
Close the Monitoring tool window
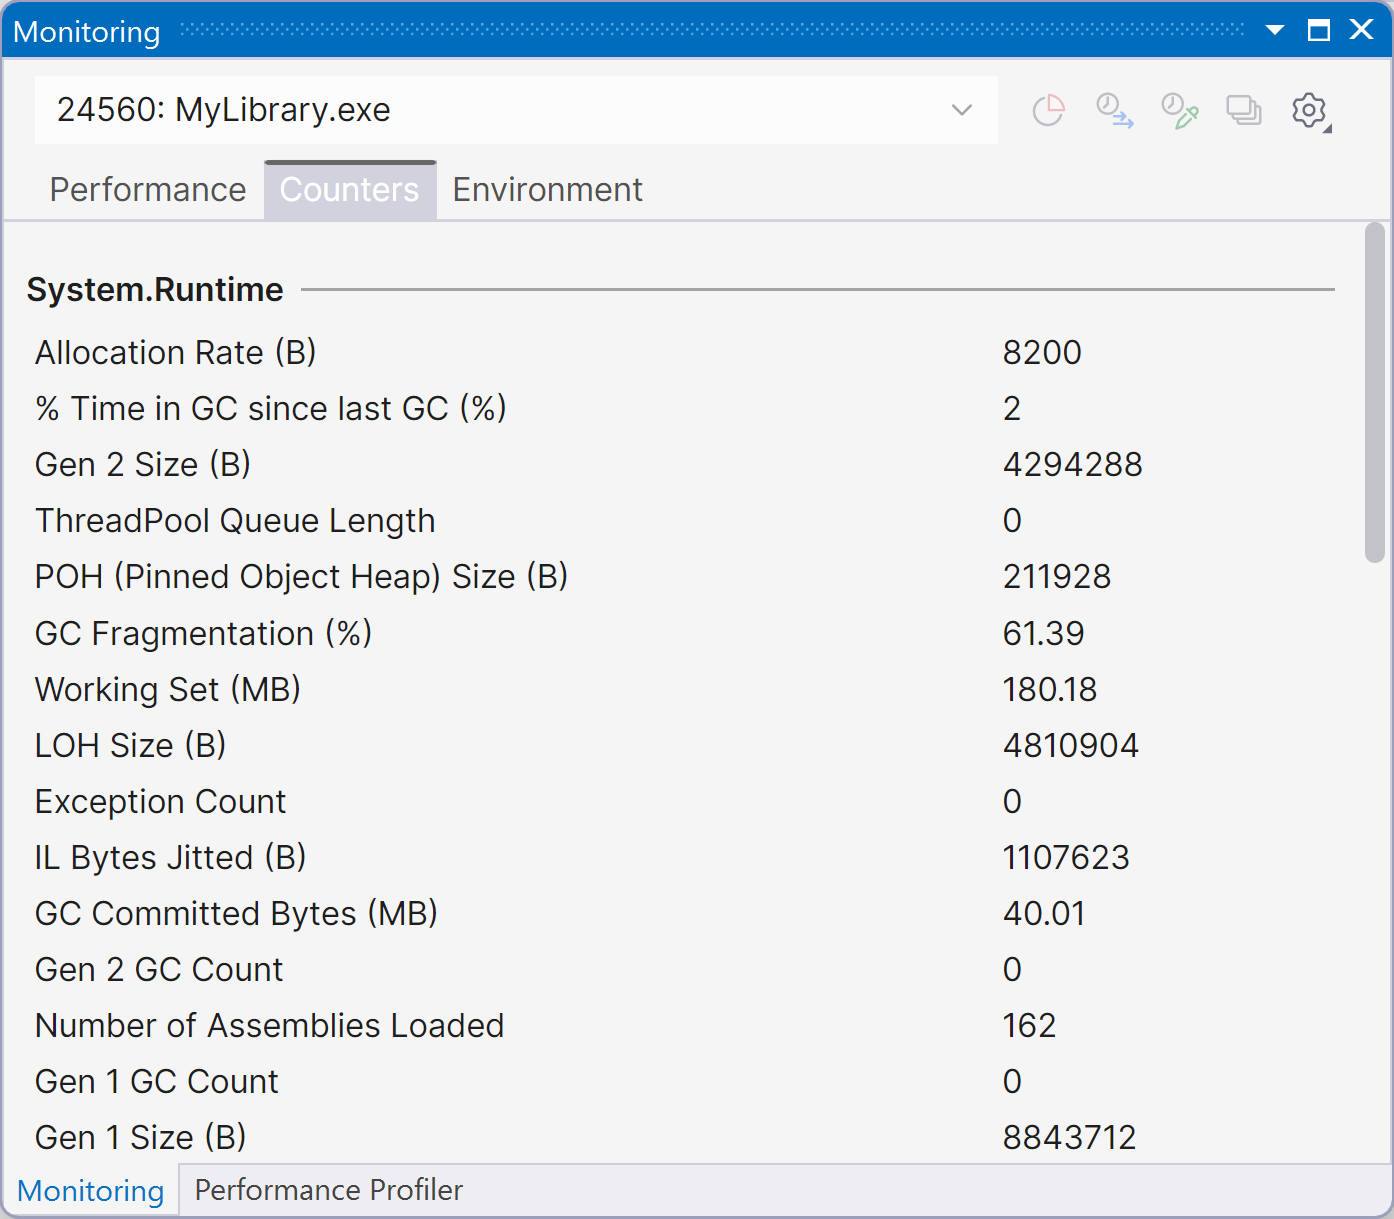point(1361,30)
